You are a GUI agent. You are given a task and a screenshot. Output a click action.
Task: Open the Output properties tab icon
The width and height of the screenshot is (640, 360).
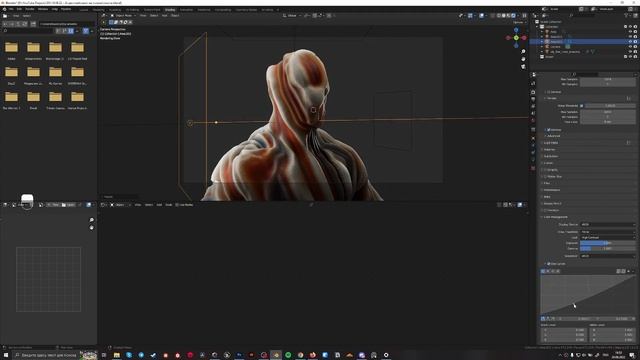tap(533, 99)
